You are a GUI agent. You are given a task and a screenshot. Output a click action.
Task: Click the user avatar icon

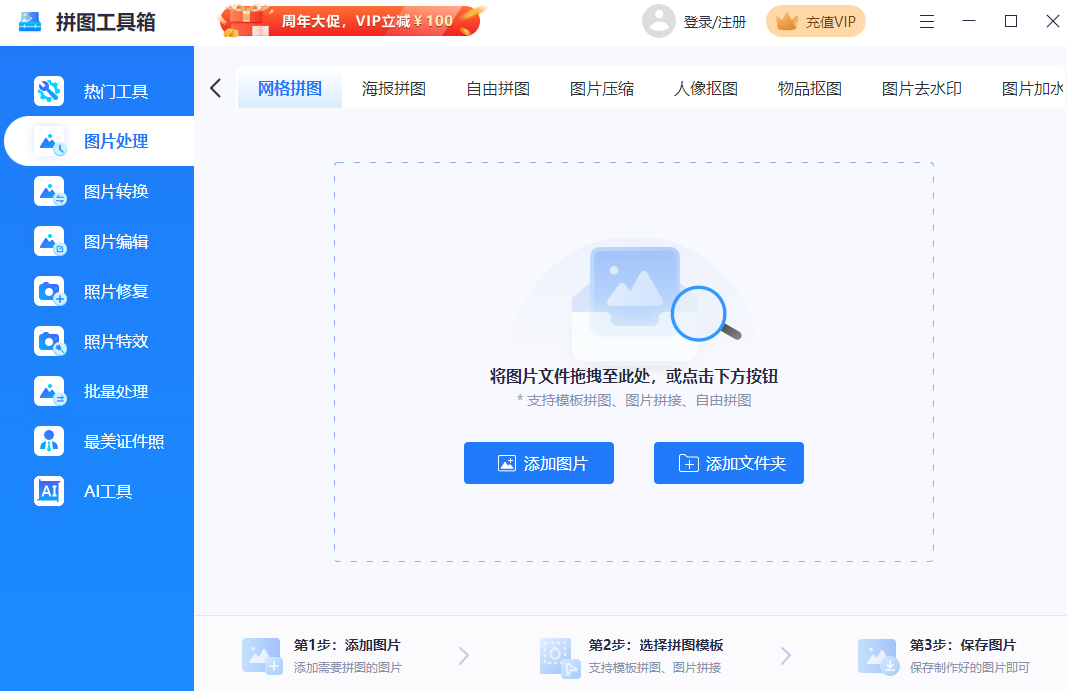pos(659,21)
